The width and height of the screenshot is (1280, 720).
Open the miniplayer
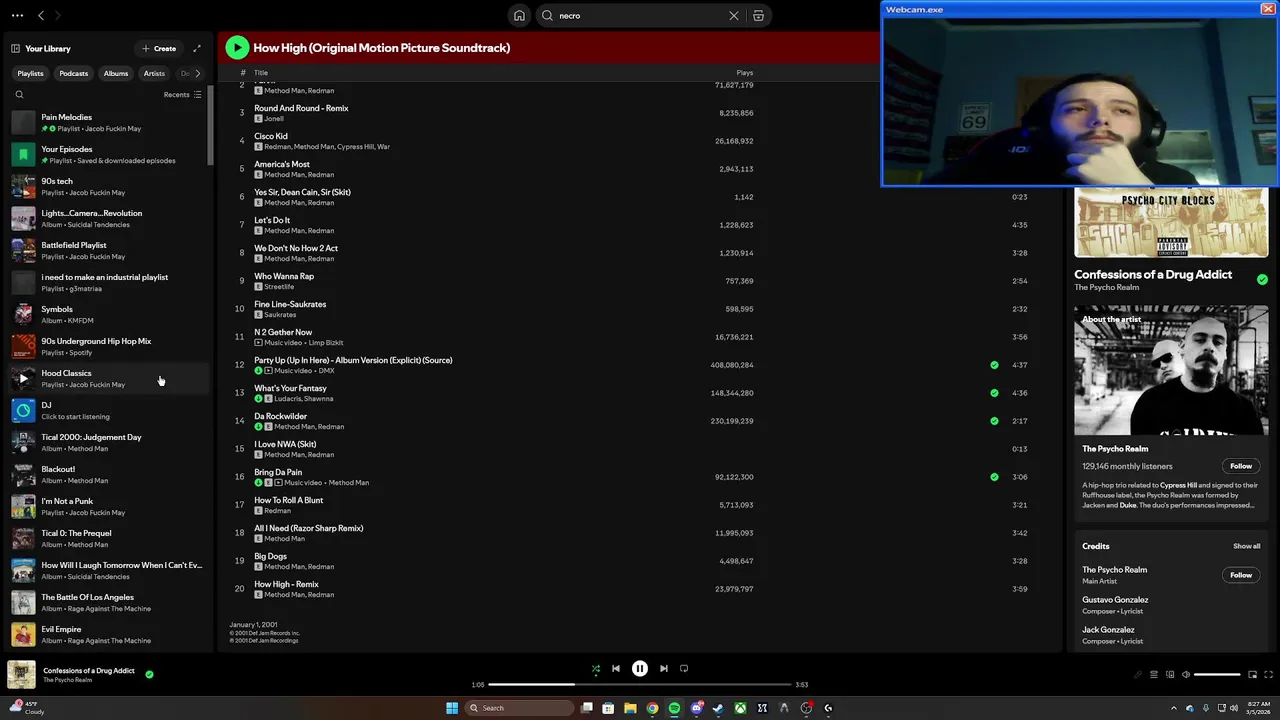click(x=1252, y=675)
